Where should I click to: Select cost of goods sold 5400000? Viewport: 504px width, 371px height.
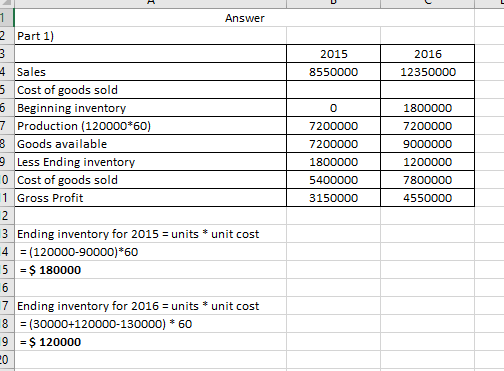pyautogui.click(x=333, y=180)
